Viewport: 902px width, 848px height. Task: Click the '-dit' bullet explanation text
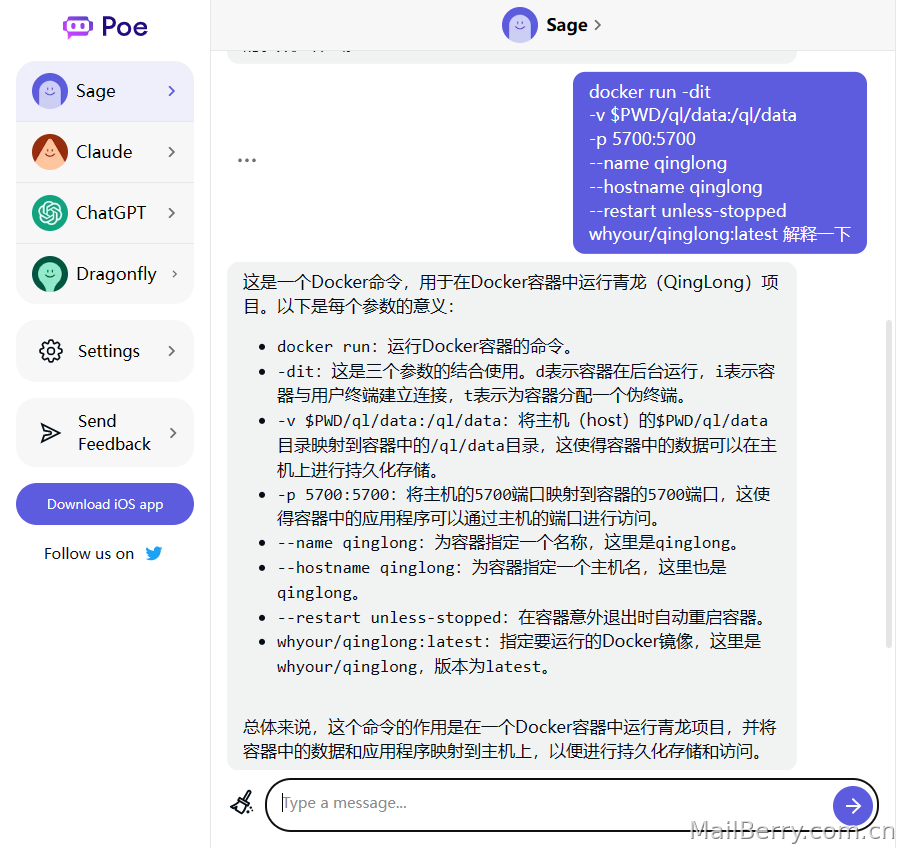tap(526, 384)
